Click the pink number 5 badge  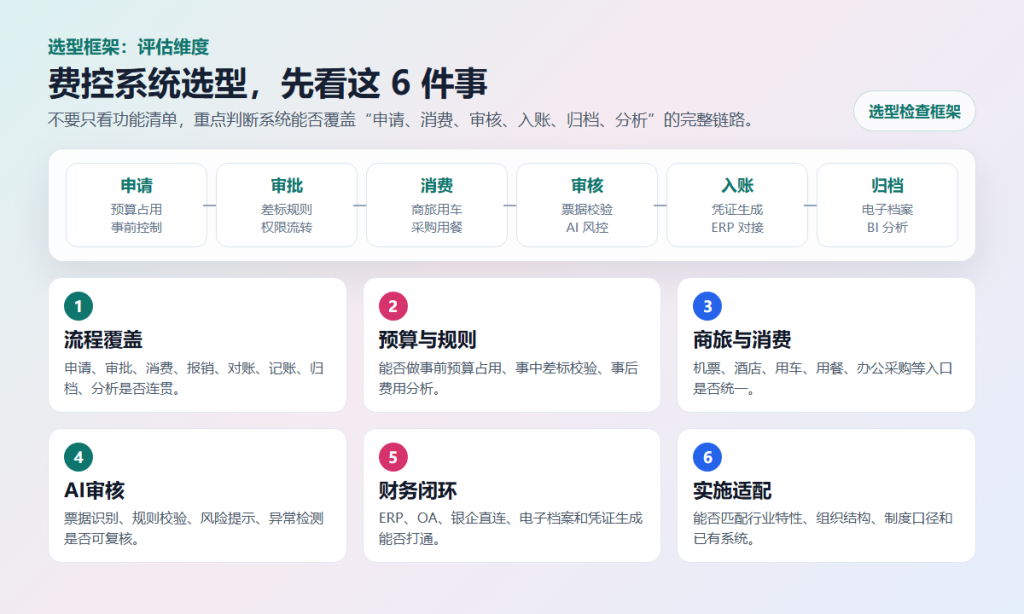(393, 457)
